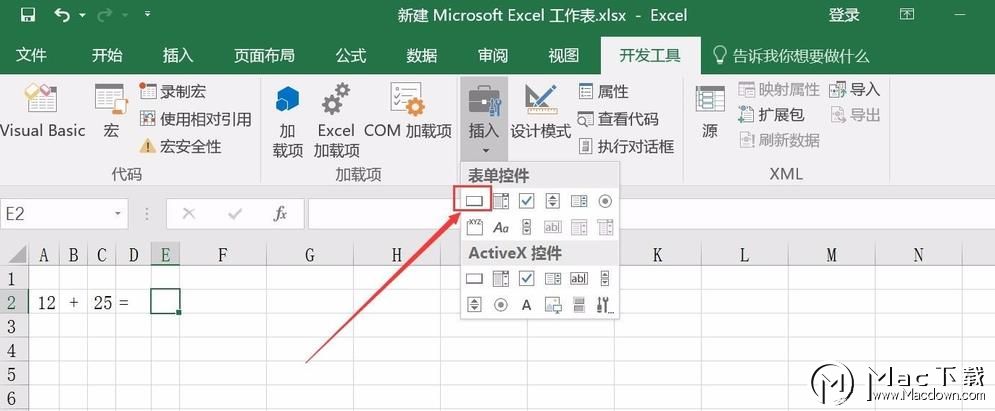Switch to the 页面布局 tab
Viewport: 995px width, 411px height.
point(264,56)
